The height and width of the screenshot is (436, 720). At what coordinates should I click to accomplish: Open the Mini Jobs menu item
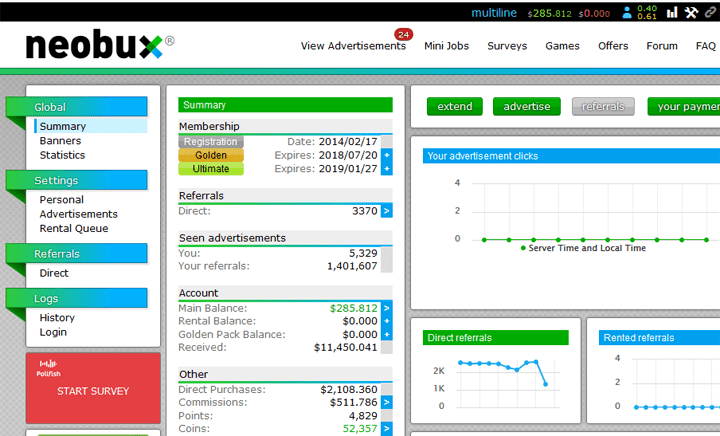(446, 46)
